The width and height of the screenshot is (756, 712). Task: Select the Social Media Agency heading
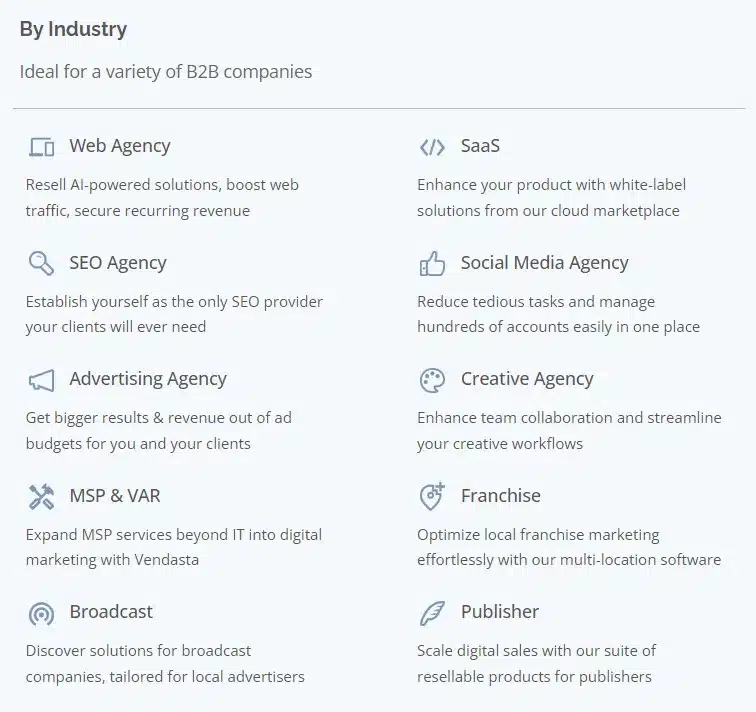pyautogui.click(x=544, y=263)
